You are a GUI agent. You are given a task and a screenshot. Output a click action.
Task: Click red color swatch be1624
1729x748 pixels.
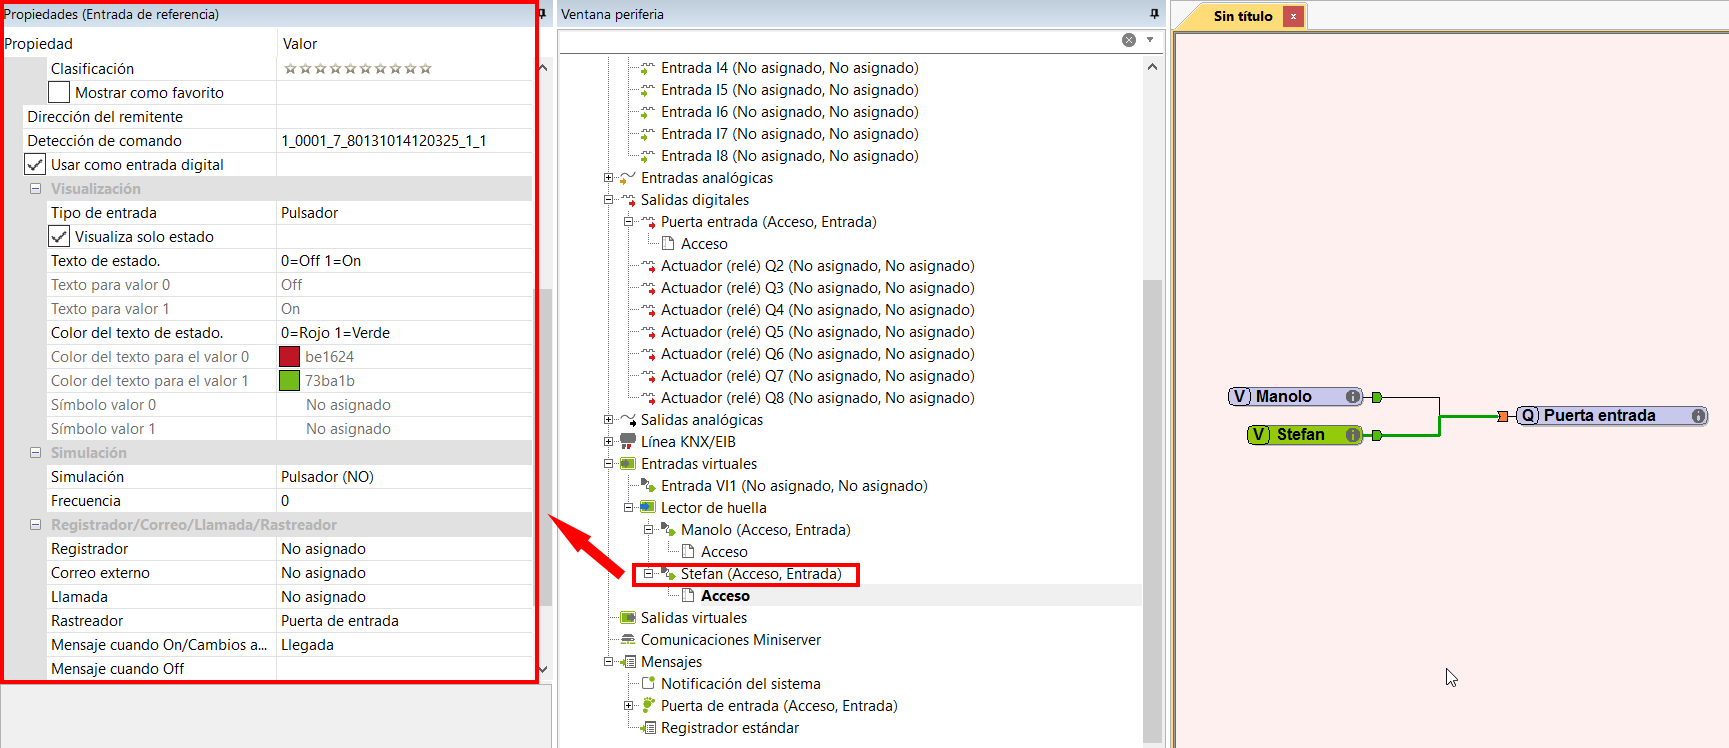(289, 357)
